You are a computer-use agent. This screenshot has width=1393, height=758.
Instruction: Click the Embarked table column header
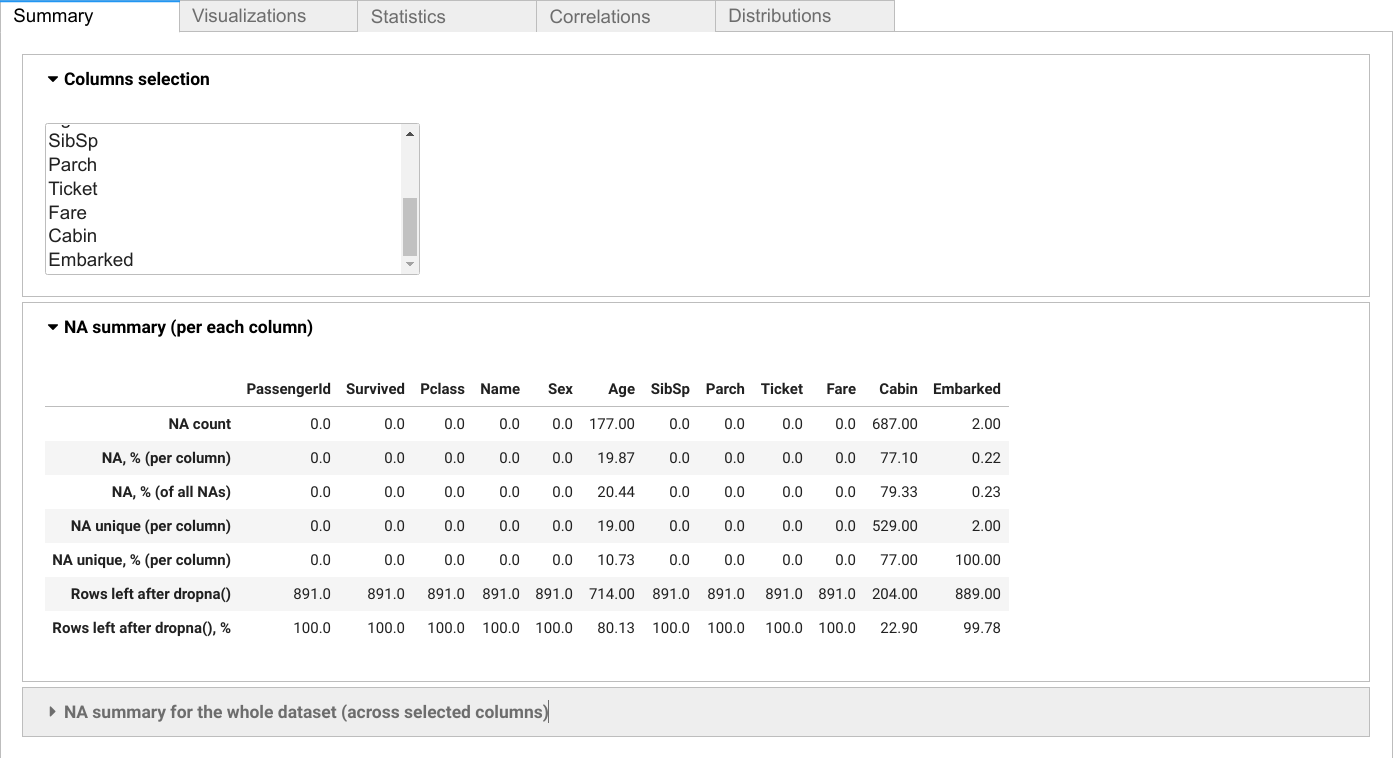point(967,389)
